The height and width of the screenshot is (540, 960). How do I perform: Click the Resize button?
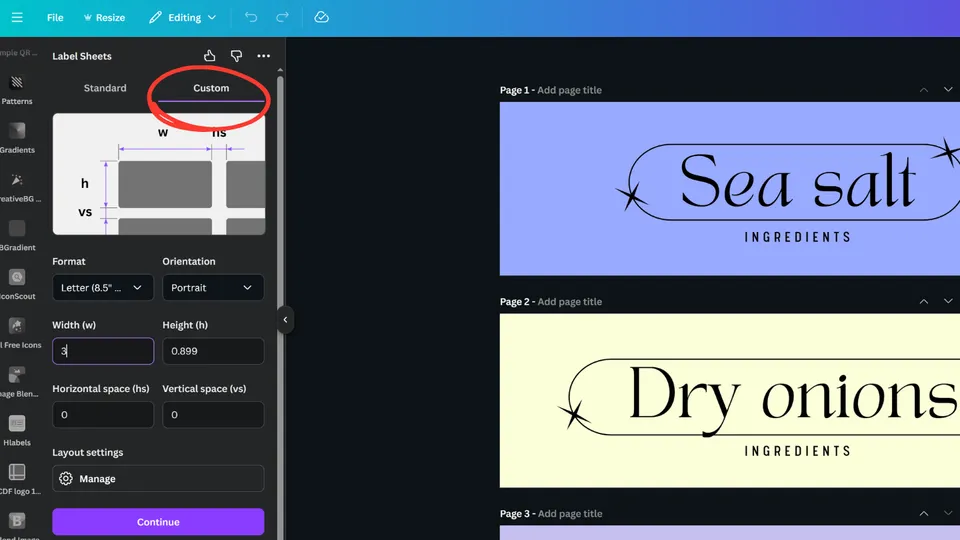click(x=104, y=18)
